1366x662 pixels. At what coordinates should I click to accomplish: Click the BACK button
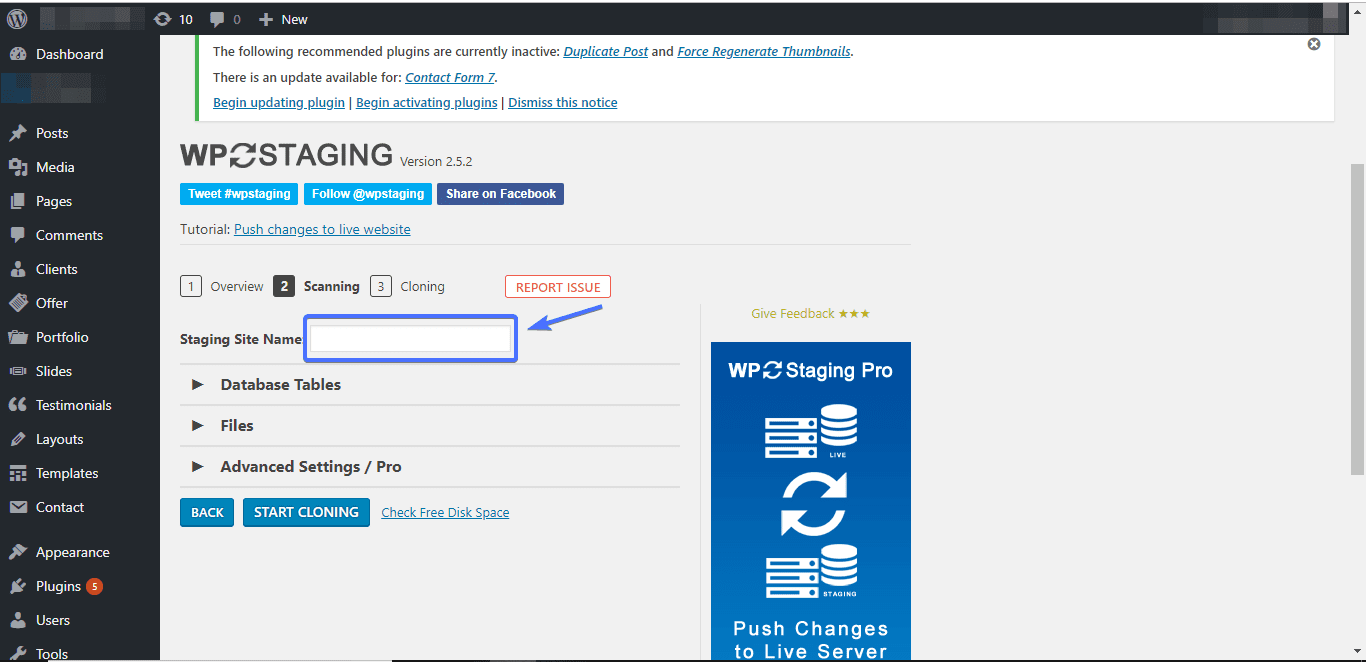tap(207, 512)
